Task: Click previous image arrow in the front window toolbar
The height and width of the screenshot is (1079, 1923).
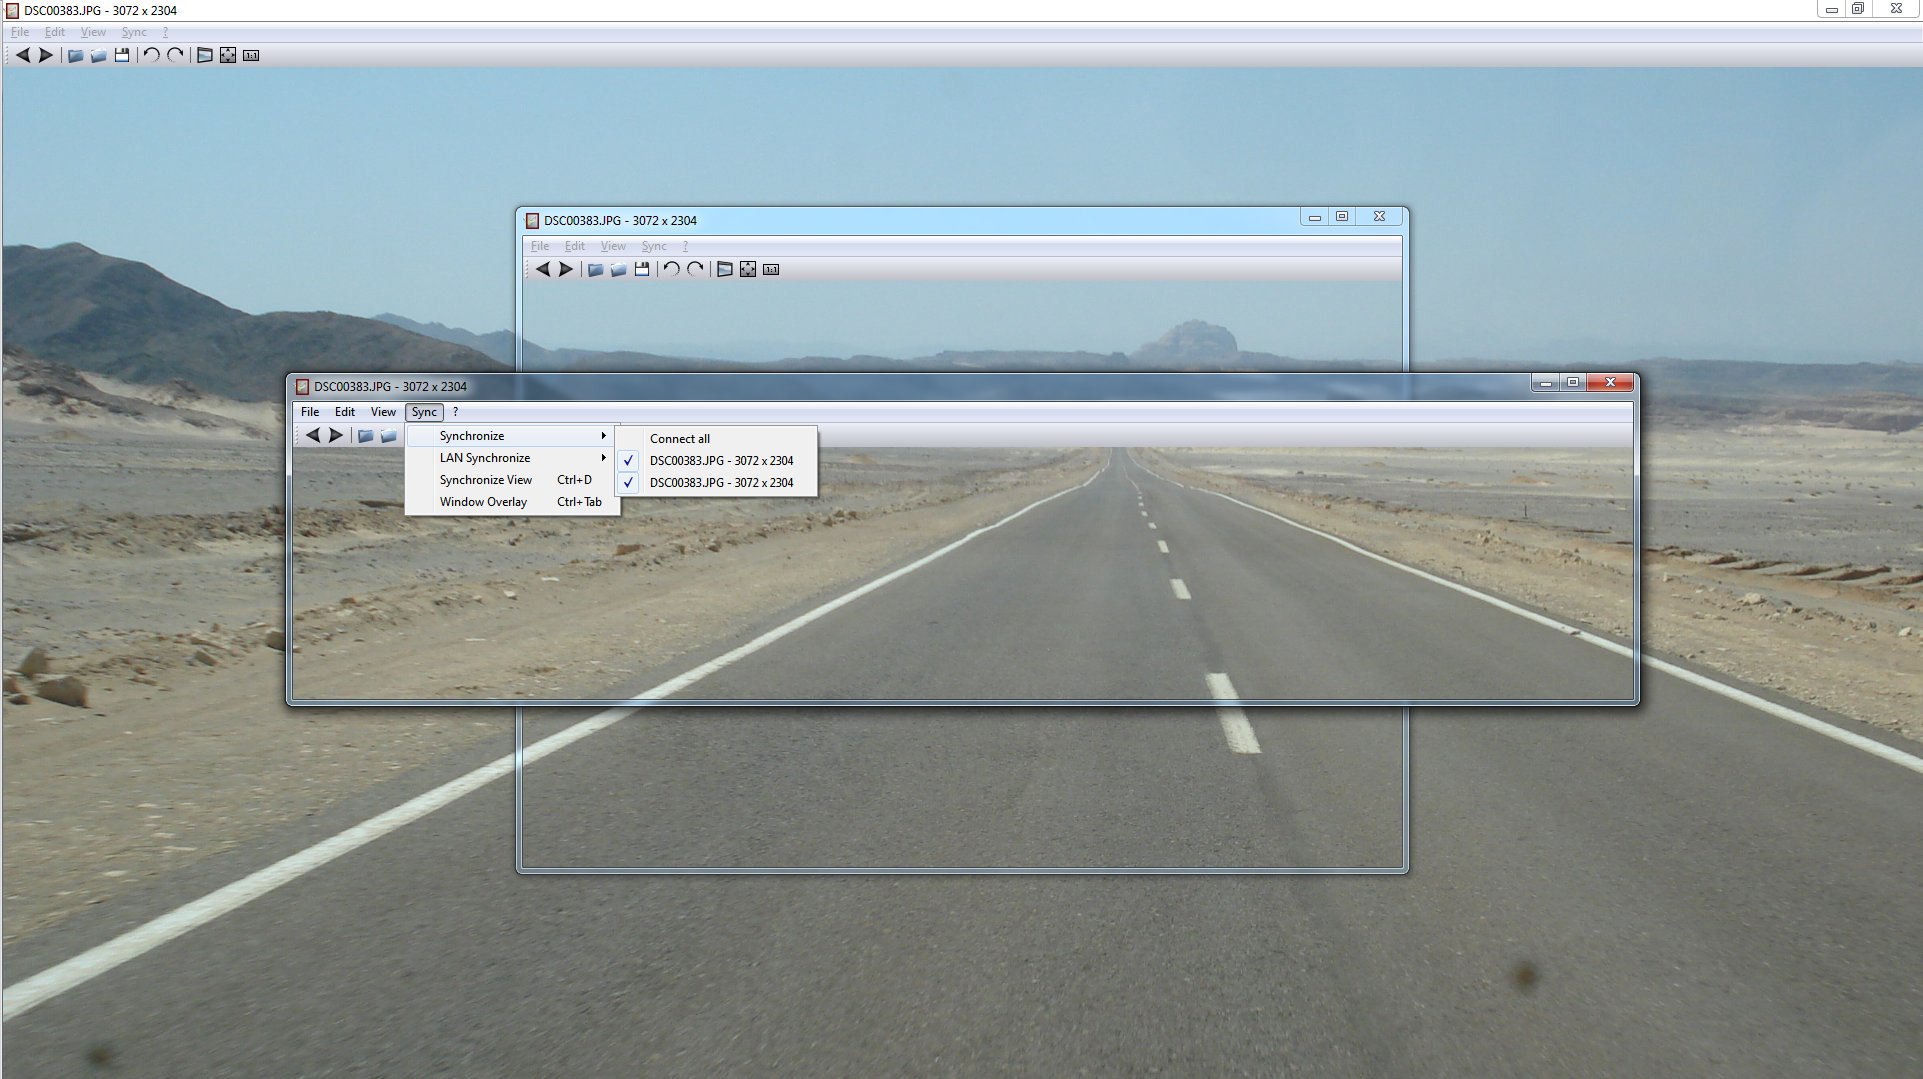Action: tap(313, 435)
